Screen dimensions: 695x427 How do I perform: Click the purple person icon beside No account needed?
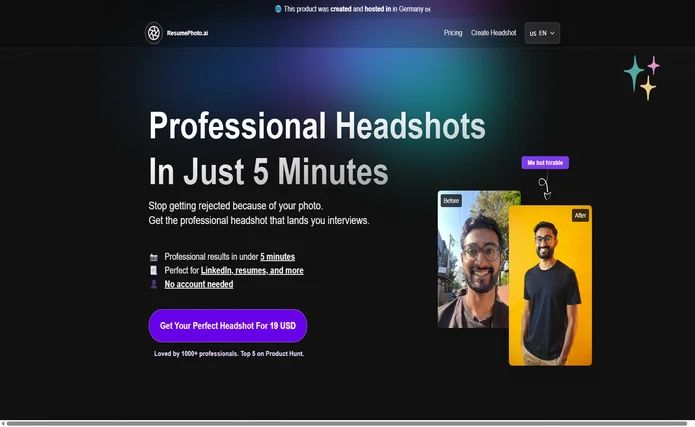(153, 285)
